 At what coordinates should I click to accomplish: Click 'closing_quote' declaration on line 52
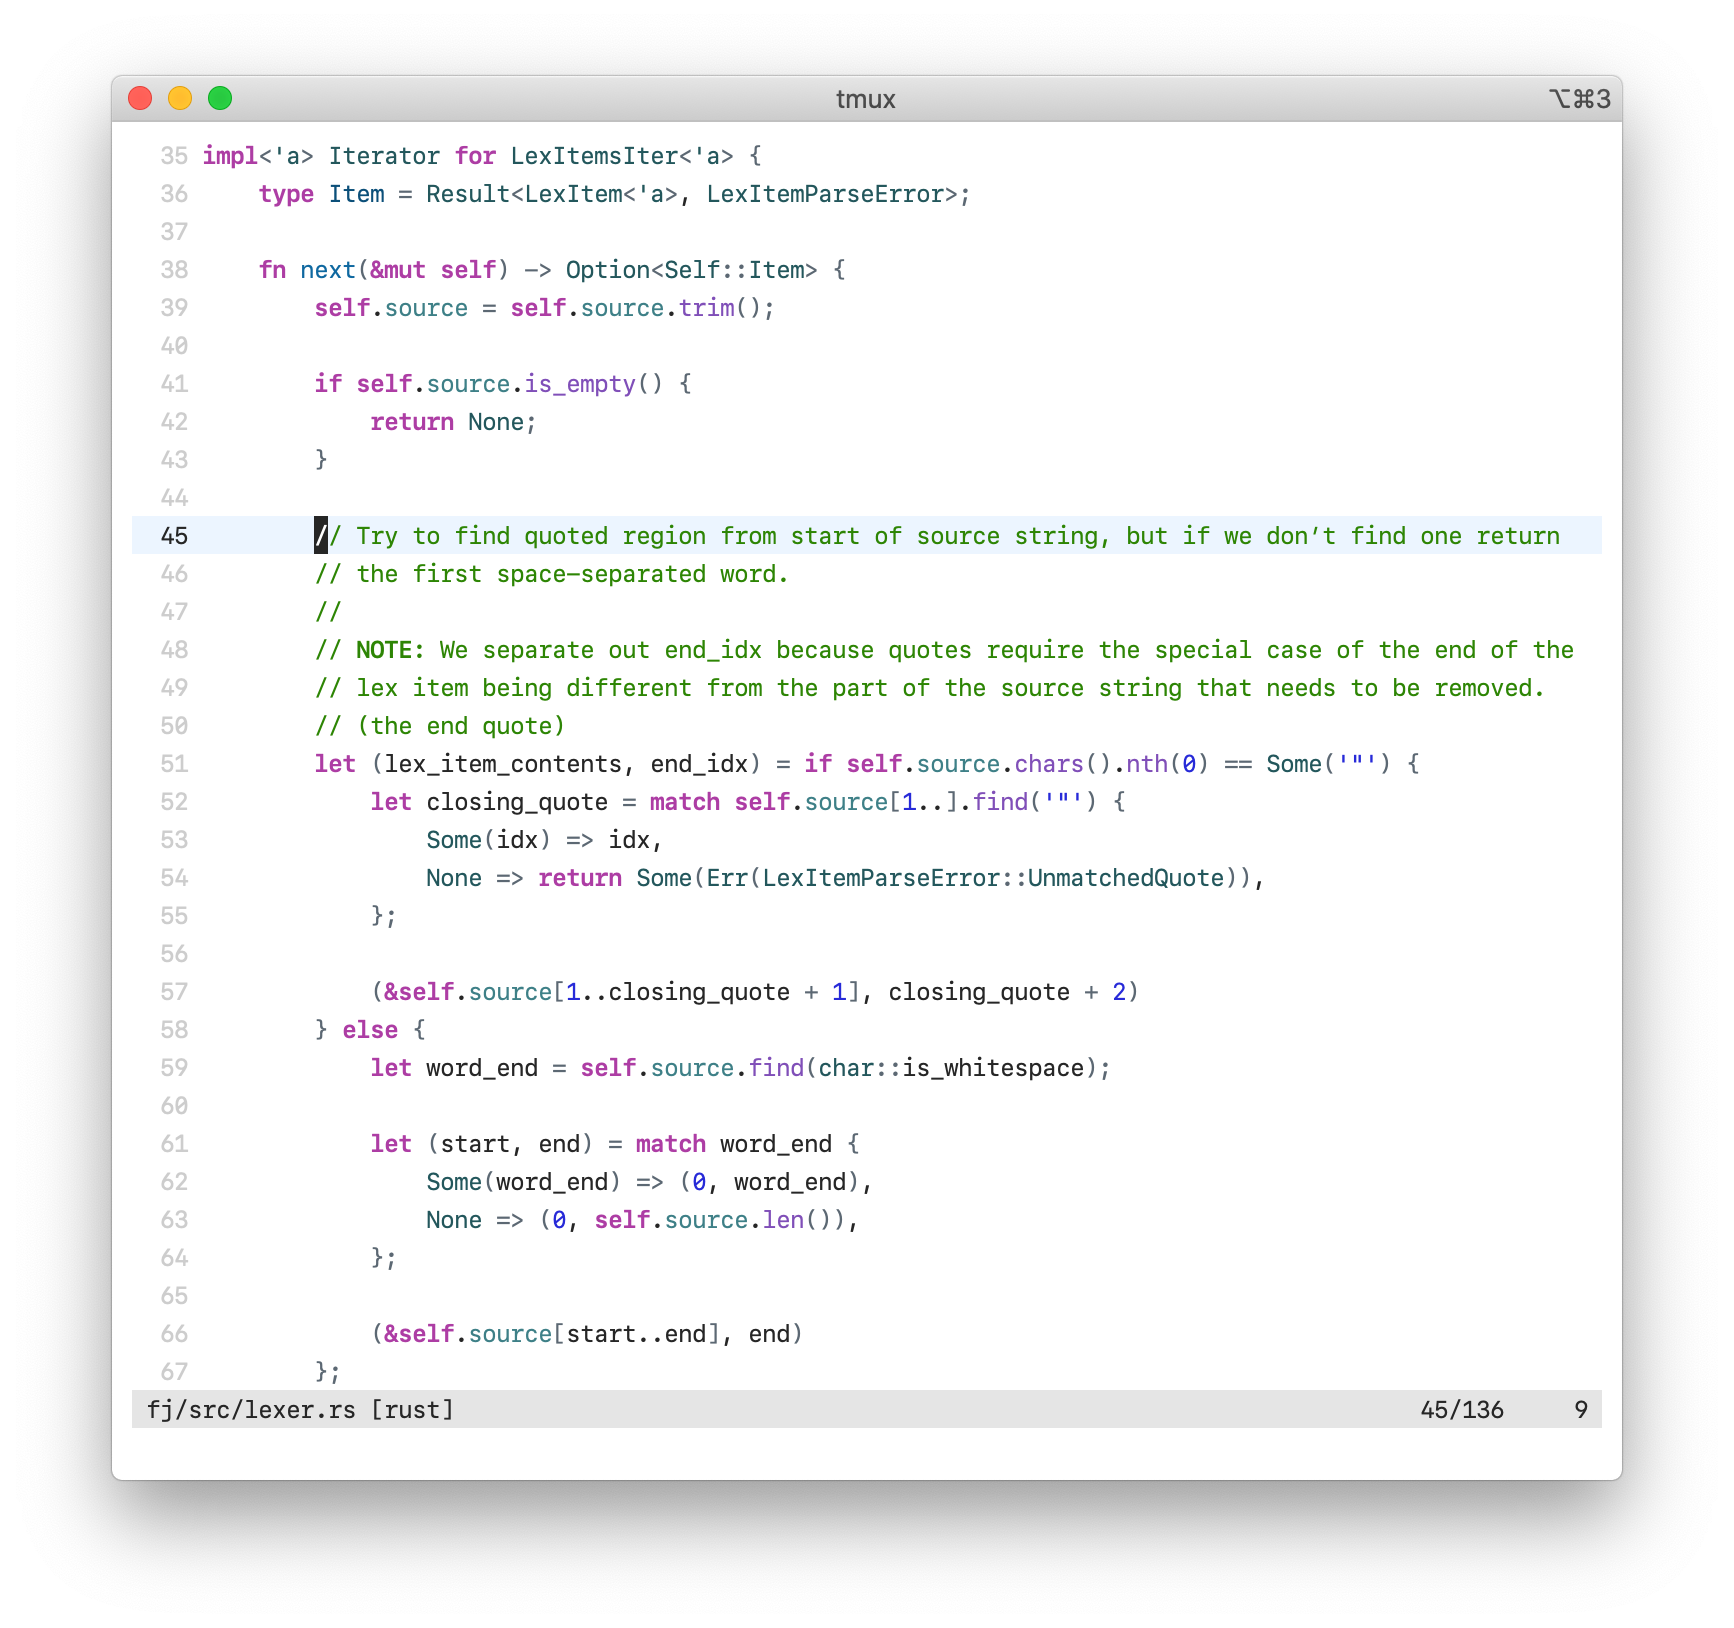click(517, 802)
